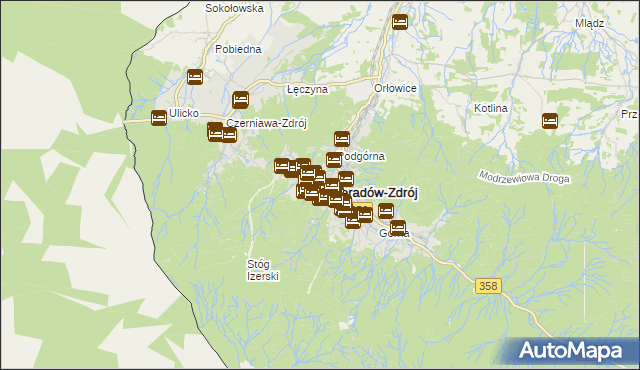
Task: Select the Orłowice label
Action: click(x=395, y=88)
